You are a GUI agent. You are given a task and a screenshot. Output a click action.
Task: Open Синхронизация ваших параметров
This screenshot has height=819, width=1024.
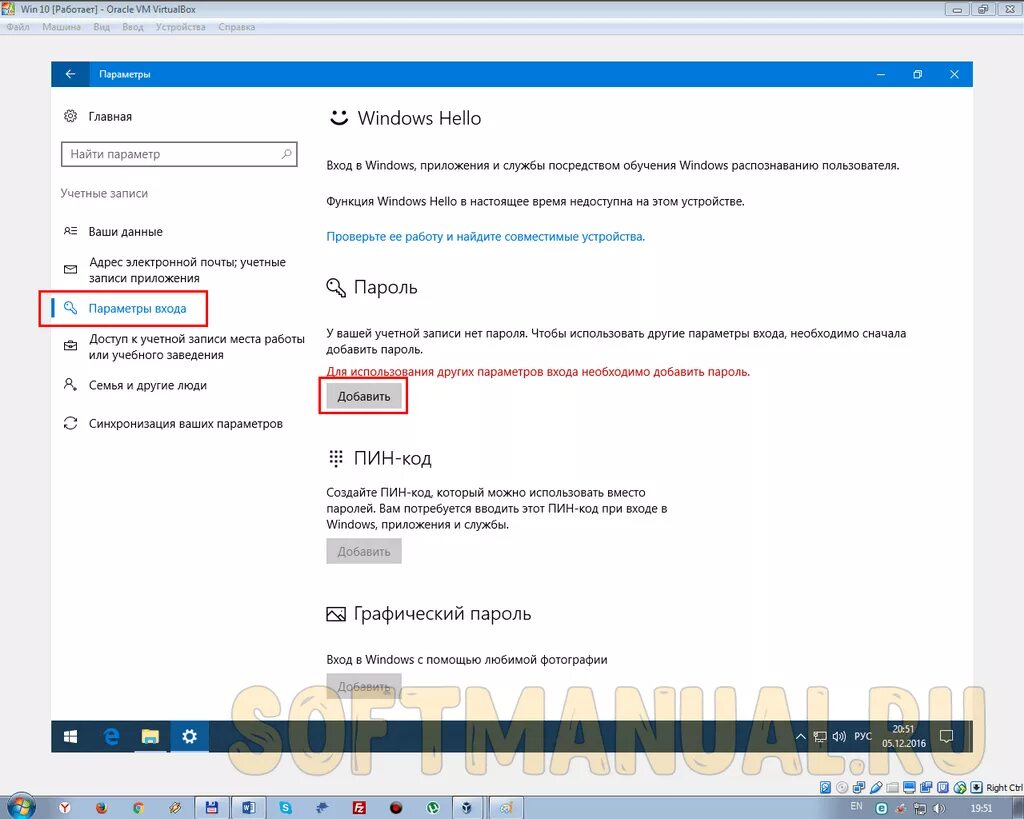tap(173, 424)
